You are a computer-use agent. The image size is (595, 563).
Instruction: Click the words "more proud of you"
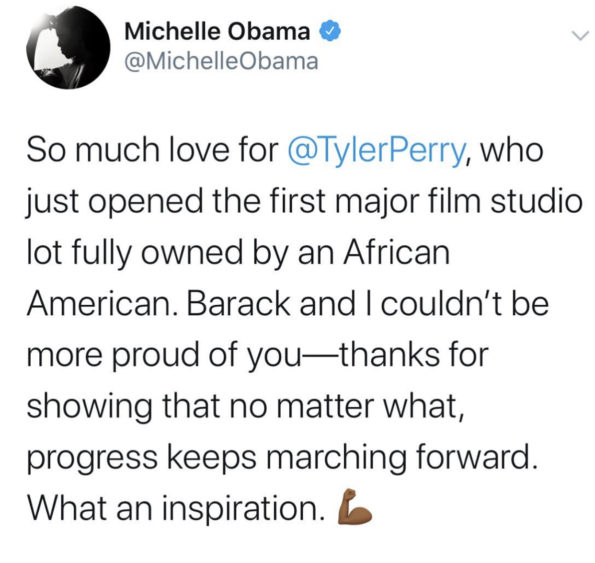(164, 356)
